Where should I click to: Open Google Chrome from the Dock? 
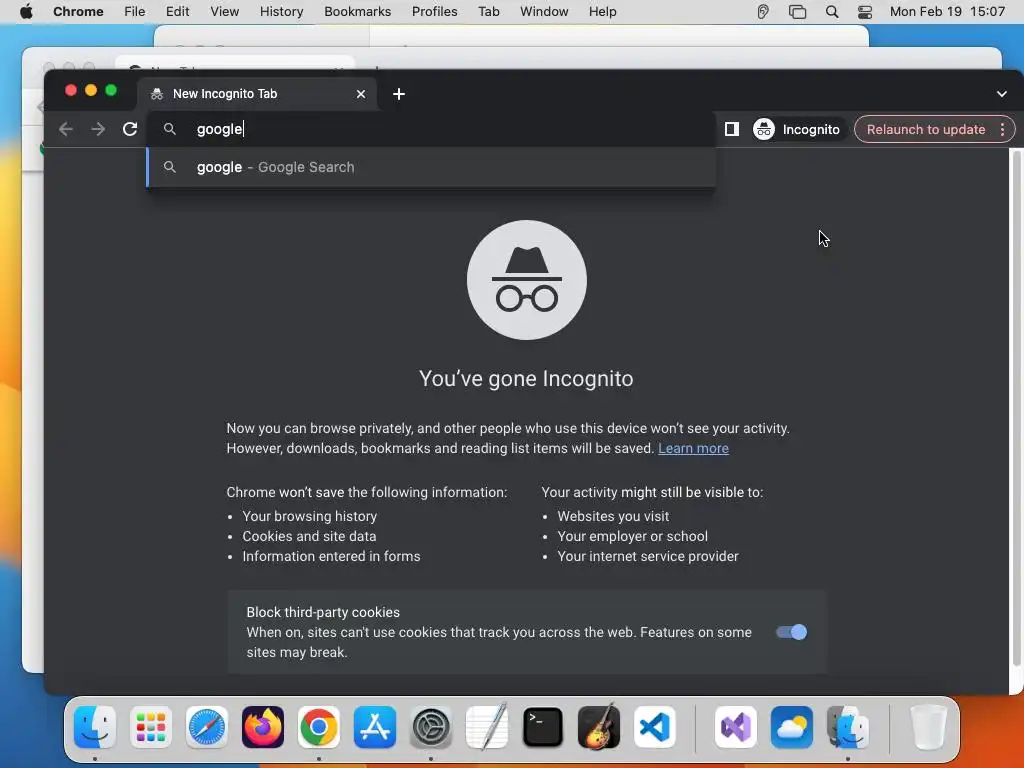point(319,727)
